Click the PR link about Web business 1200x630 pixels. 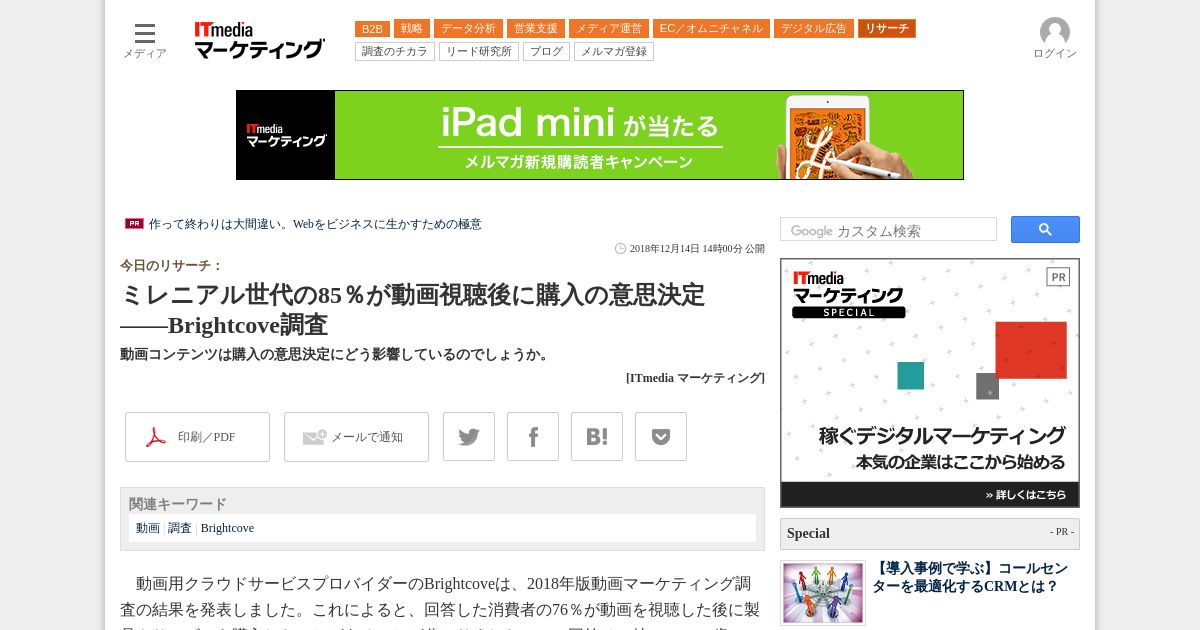(x=315, y=224)
